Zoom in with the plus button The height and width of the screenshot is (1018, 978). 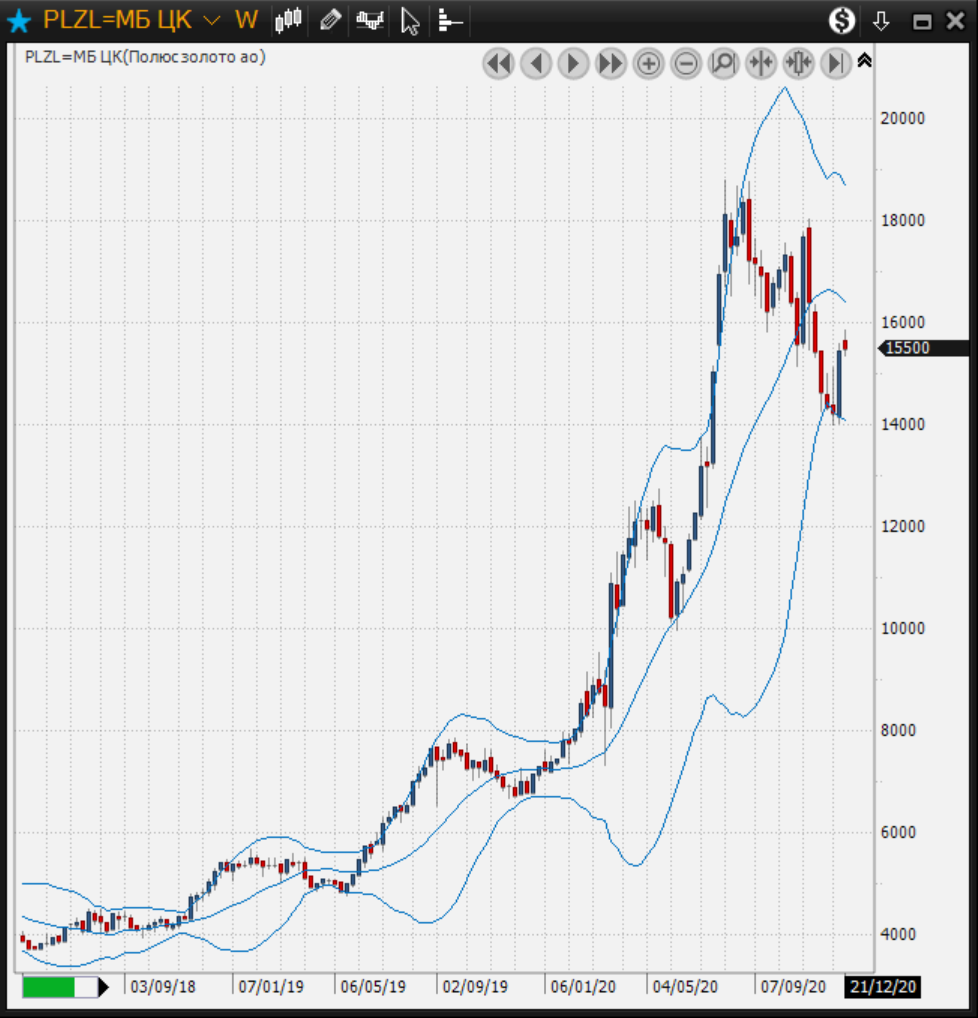pos(648,64)
